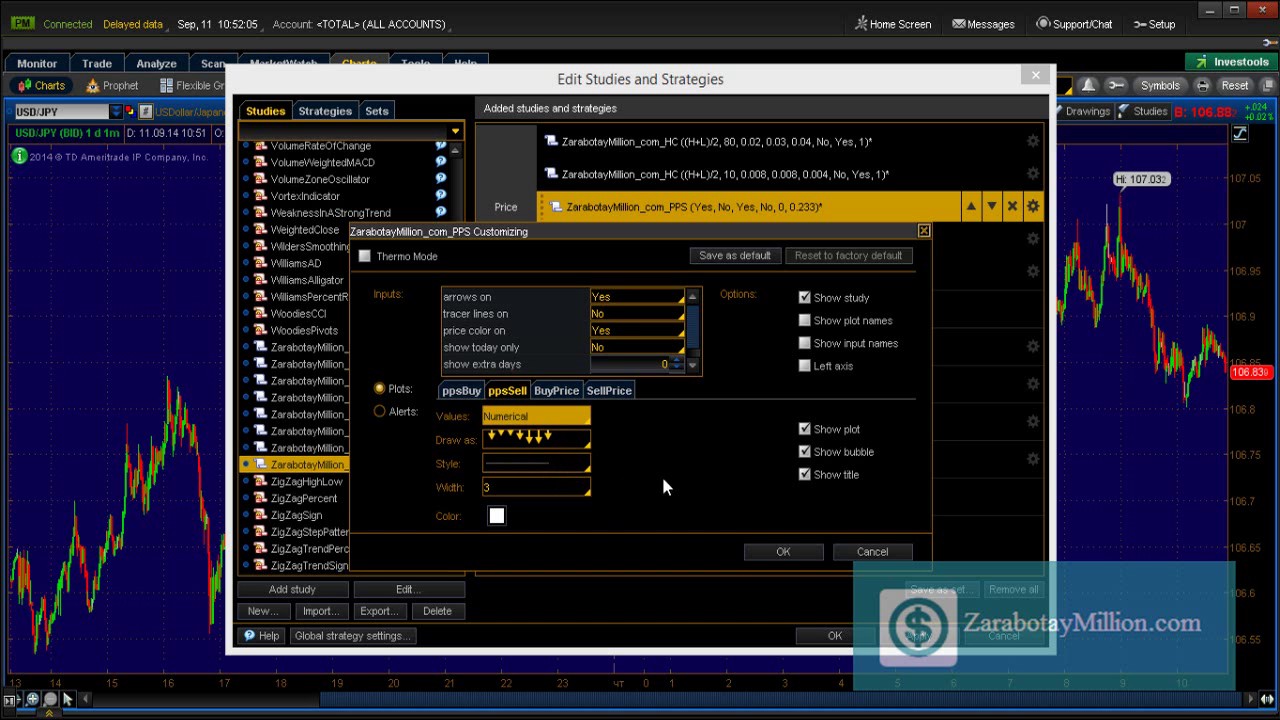
Task: Open Messages from the top bar
Action: [x=983, y=24]
